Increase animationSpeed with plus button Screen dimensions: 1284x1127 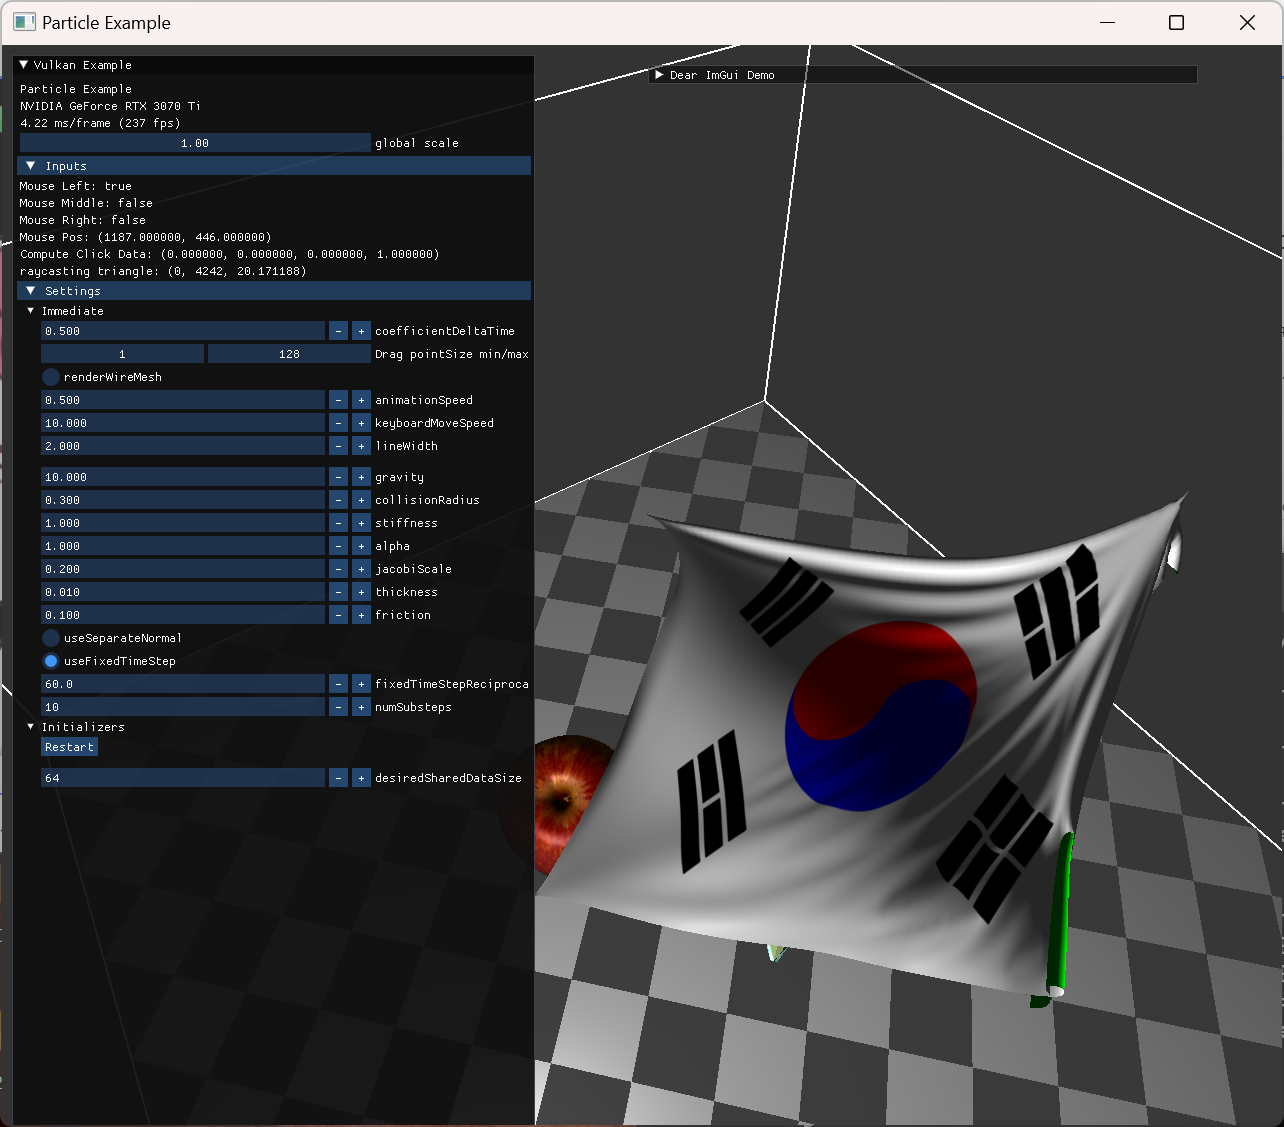click(x=361, y=400)
